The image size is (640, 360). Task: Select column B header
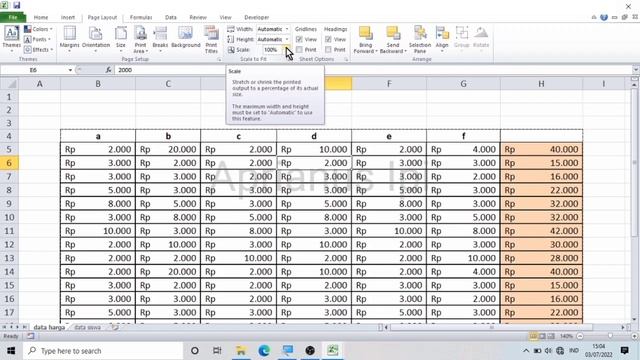98,84
